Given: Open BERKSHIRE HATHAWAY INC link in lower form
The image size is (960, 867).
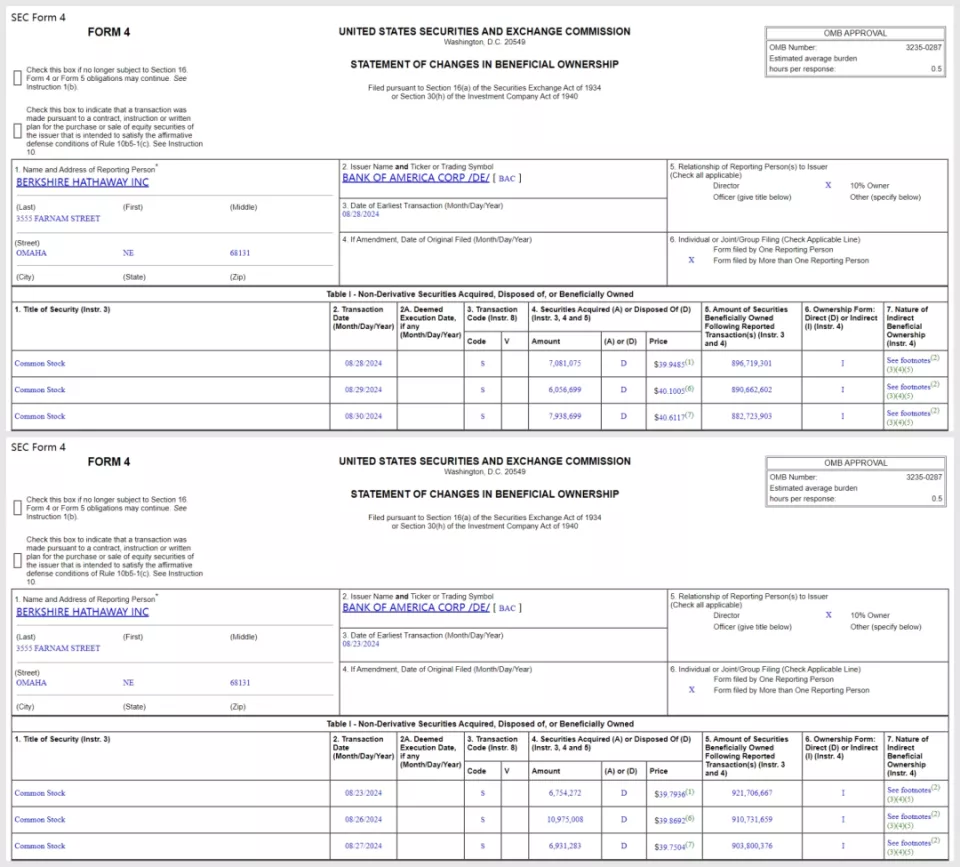Looking at the screenshot, I should 82,612.
